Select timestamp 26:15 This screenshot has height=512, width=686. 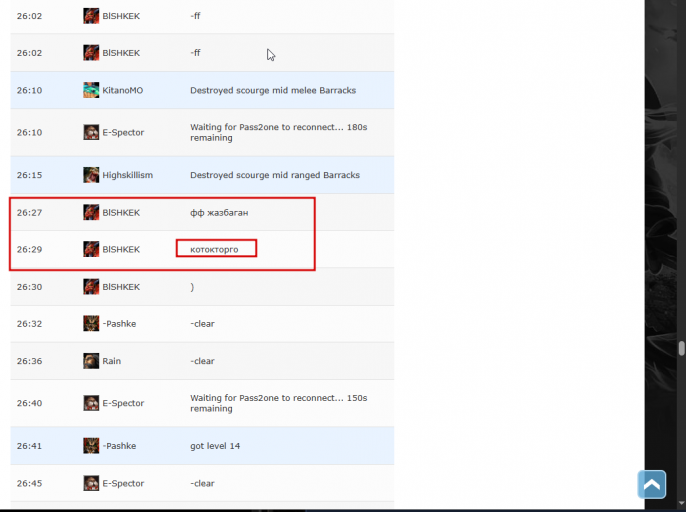point(29,175)
